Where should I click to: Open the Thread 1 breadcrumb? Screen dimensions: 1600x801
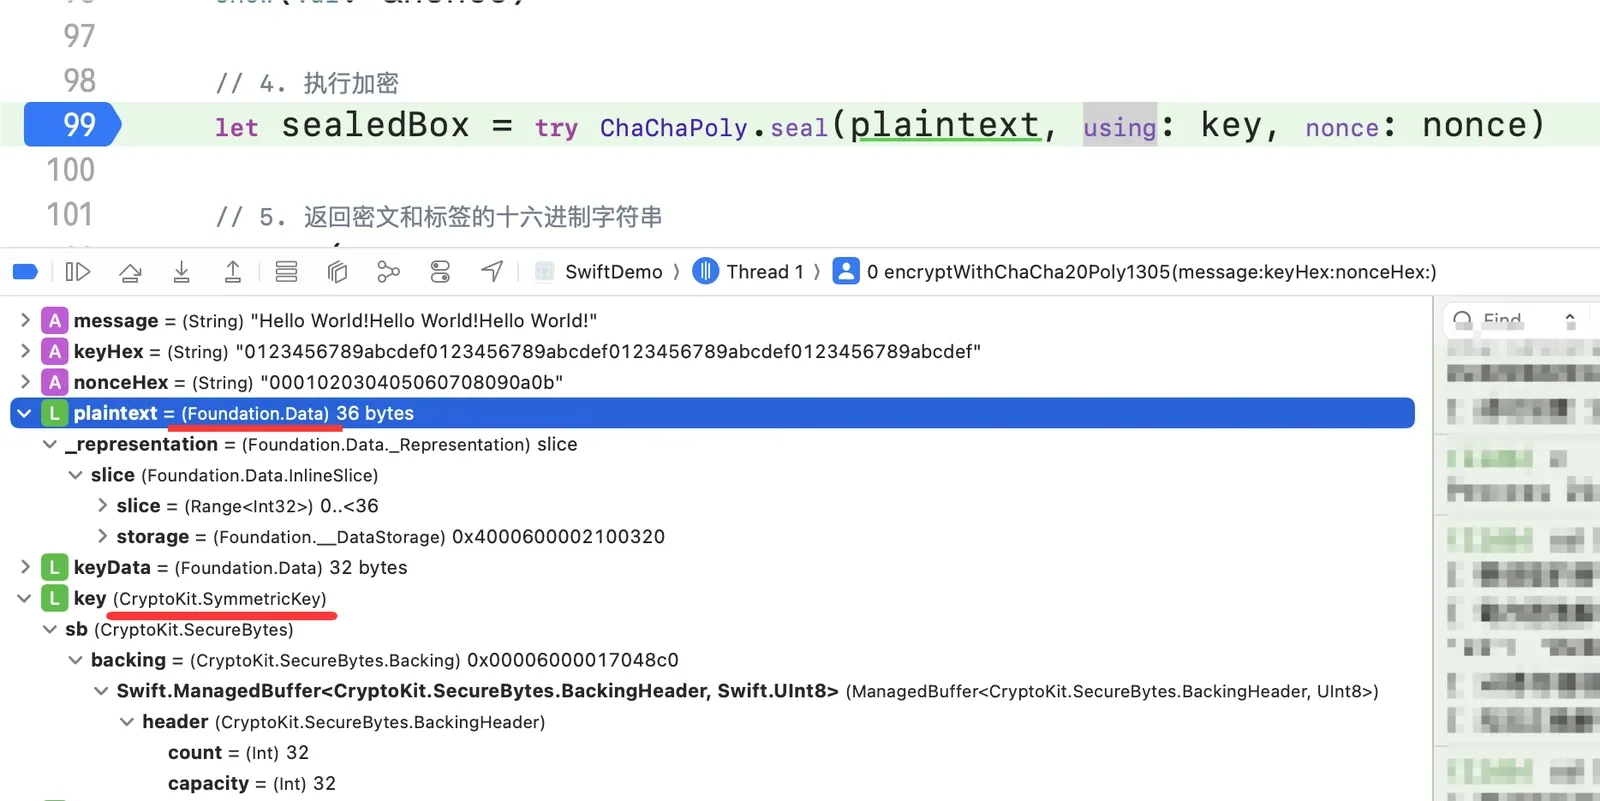[765, 272]
